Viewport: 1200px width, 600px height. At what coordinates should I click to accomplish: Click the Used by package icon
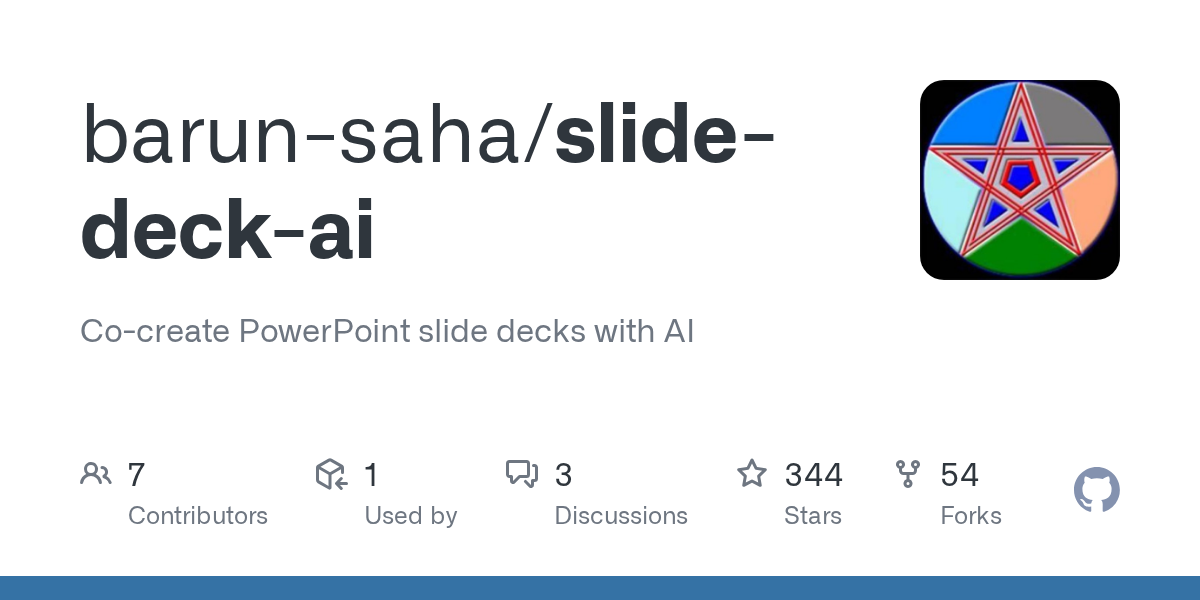tap(331, 474)
